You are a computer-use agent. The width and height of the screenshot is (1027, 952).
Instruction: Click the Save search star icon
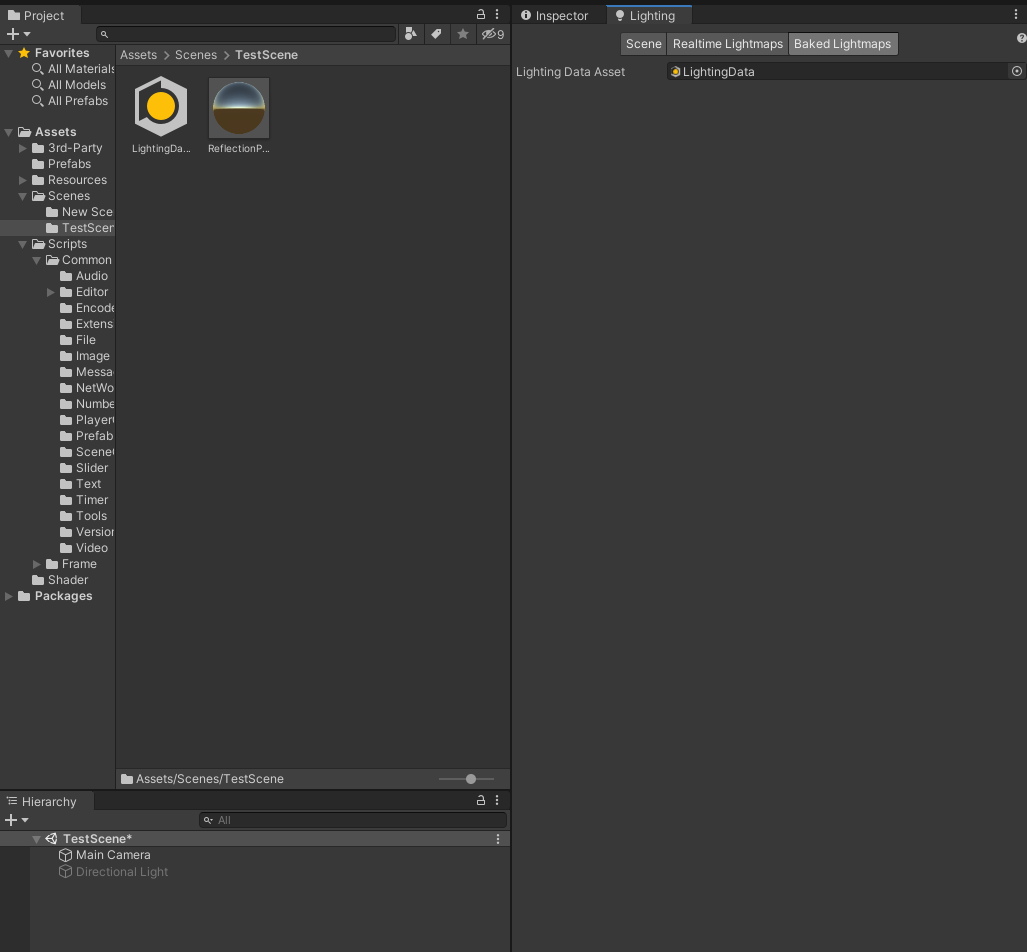462,34
